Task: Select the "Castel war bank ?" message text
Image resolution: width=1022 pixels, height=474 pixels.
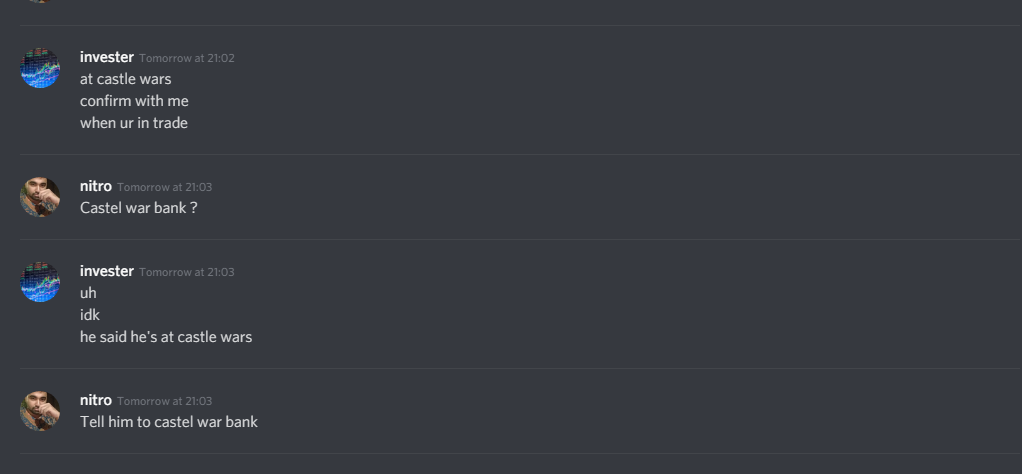Action: pos(139,208)
